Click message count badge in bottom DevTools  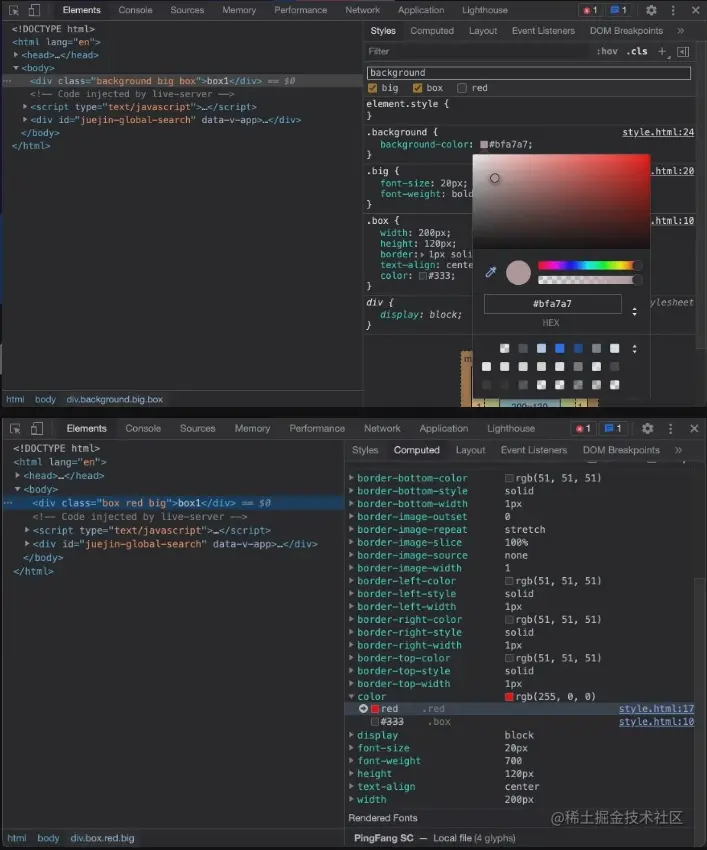click(613, 429)
